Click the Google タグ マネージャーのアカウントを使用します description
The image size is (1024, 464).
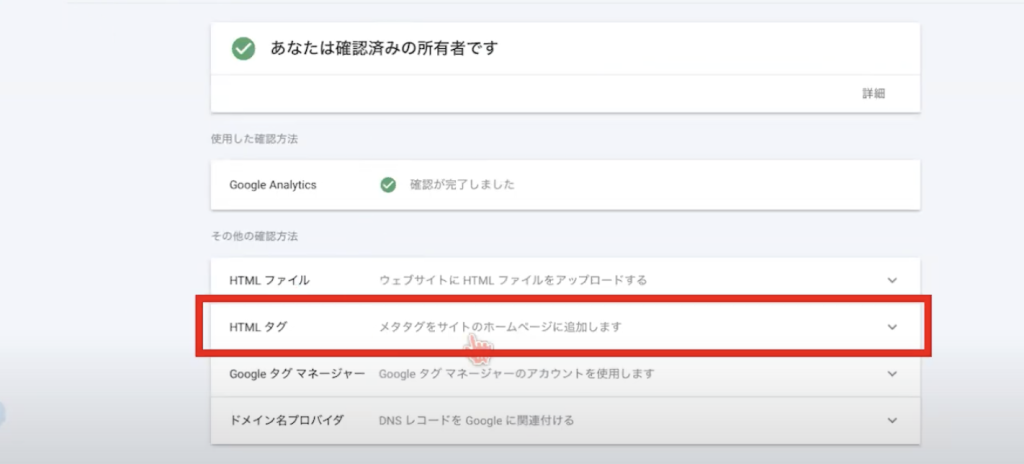[516, 374]
